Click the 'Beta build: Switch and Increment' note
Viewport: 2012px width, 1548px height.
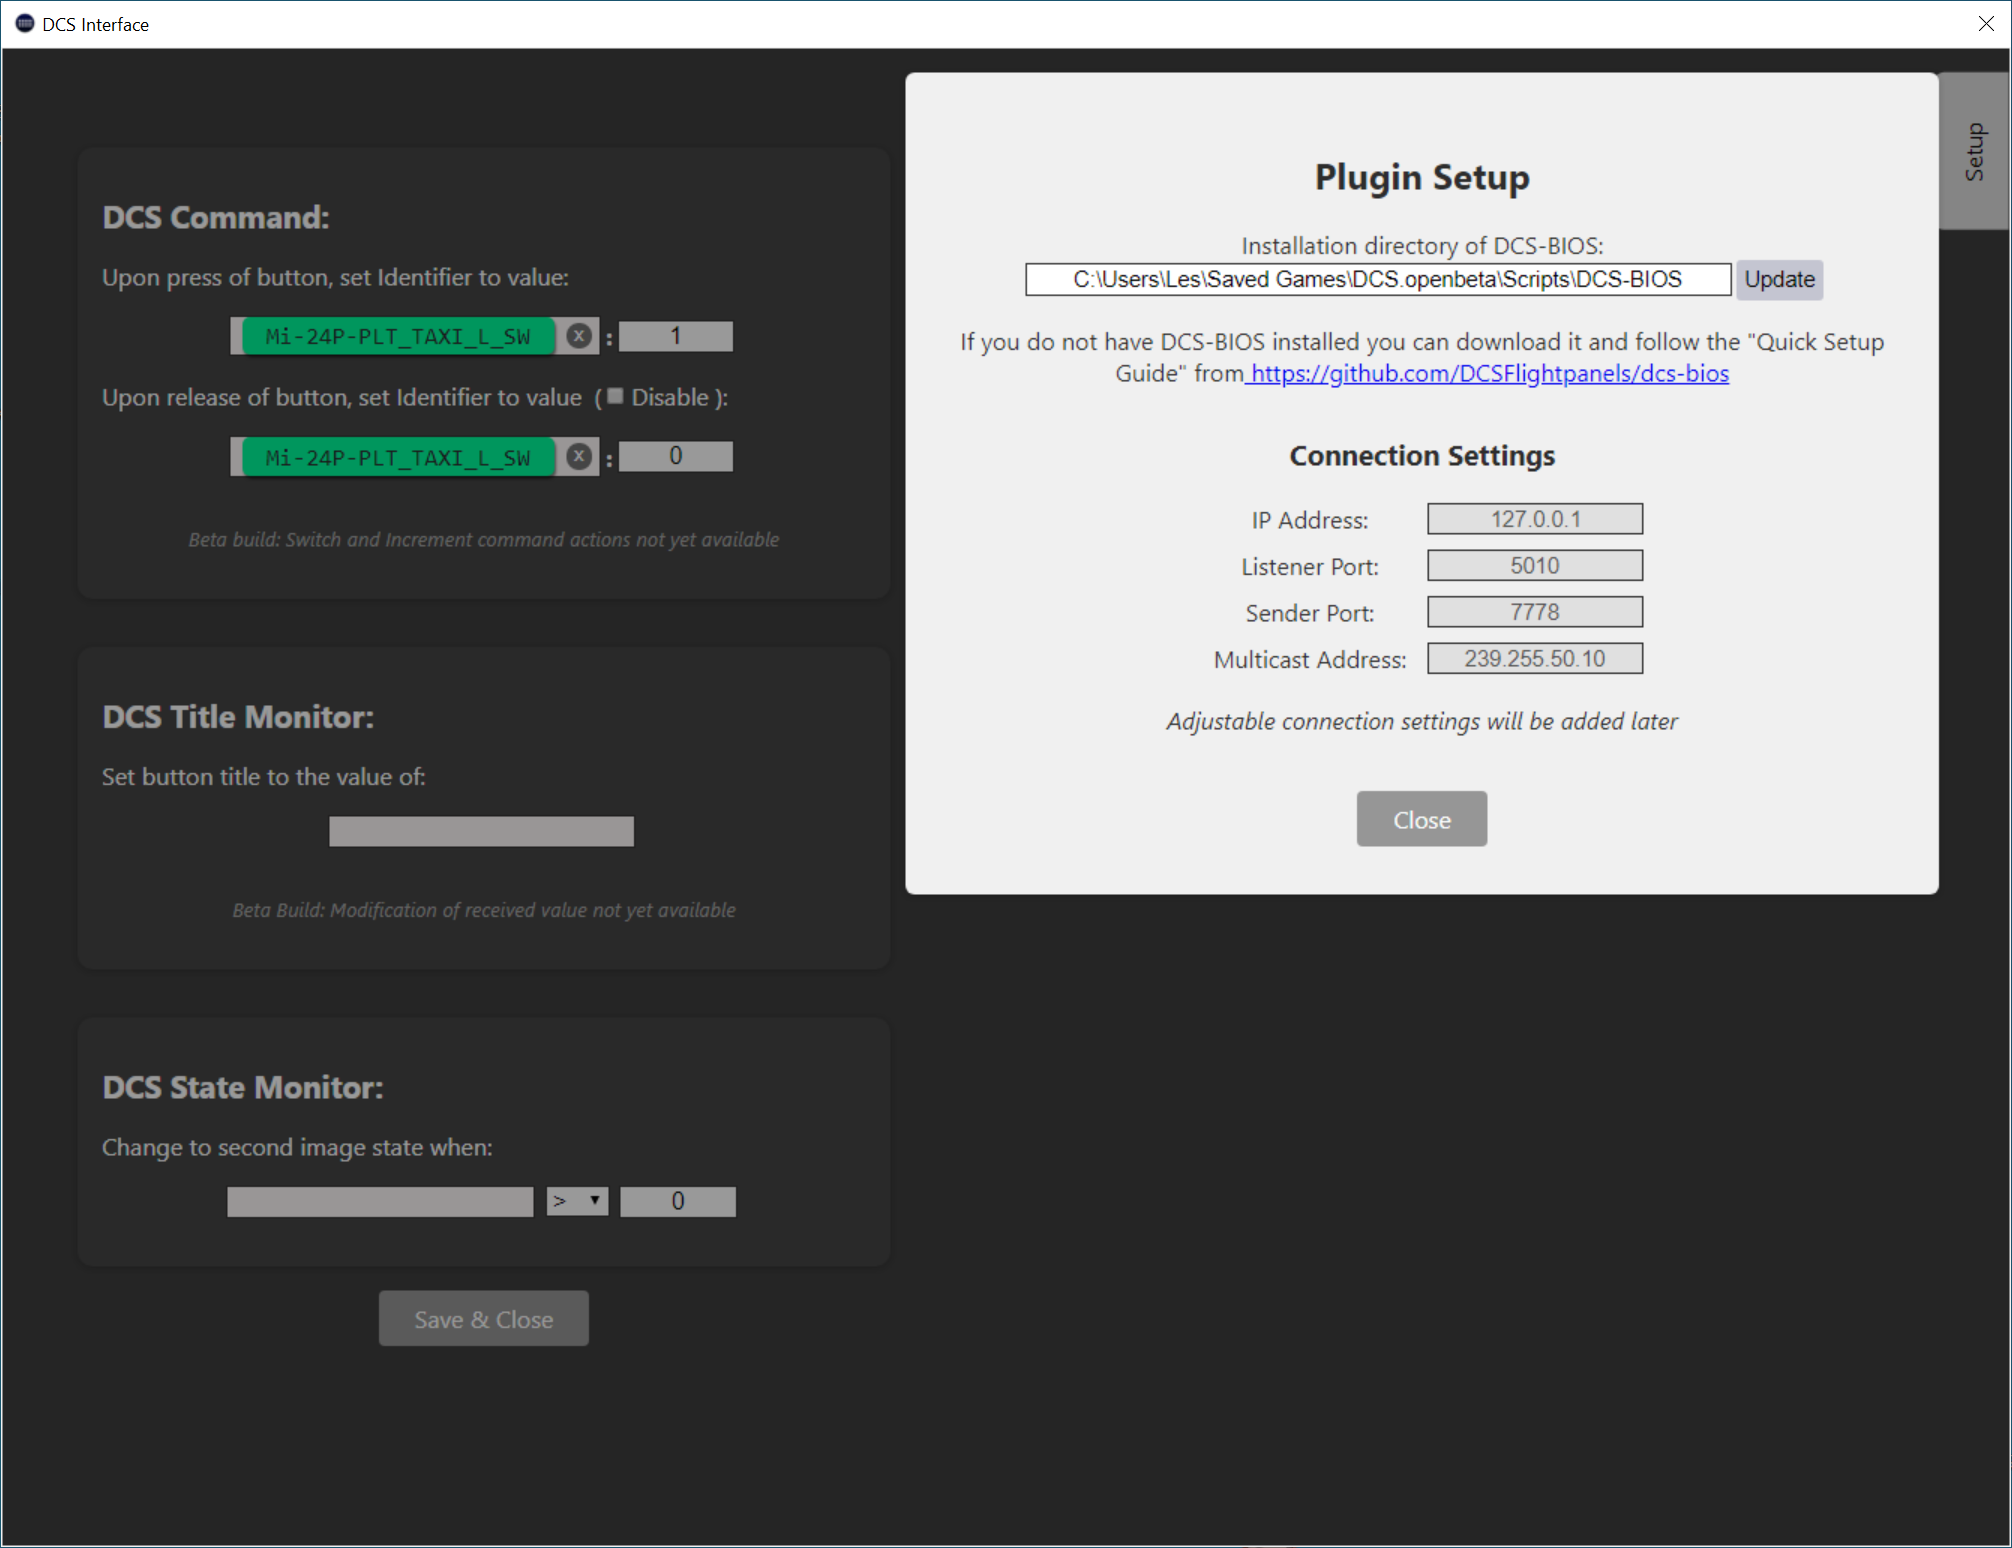point(484,539)
